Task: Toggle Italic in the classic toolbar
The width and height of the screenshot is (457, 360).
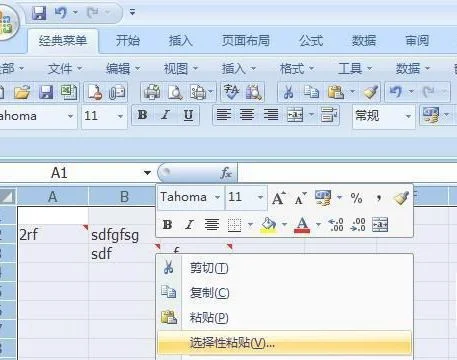Action: 165,115
